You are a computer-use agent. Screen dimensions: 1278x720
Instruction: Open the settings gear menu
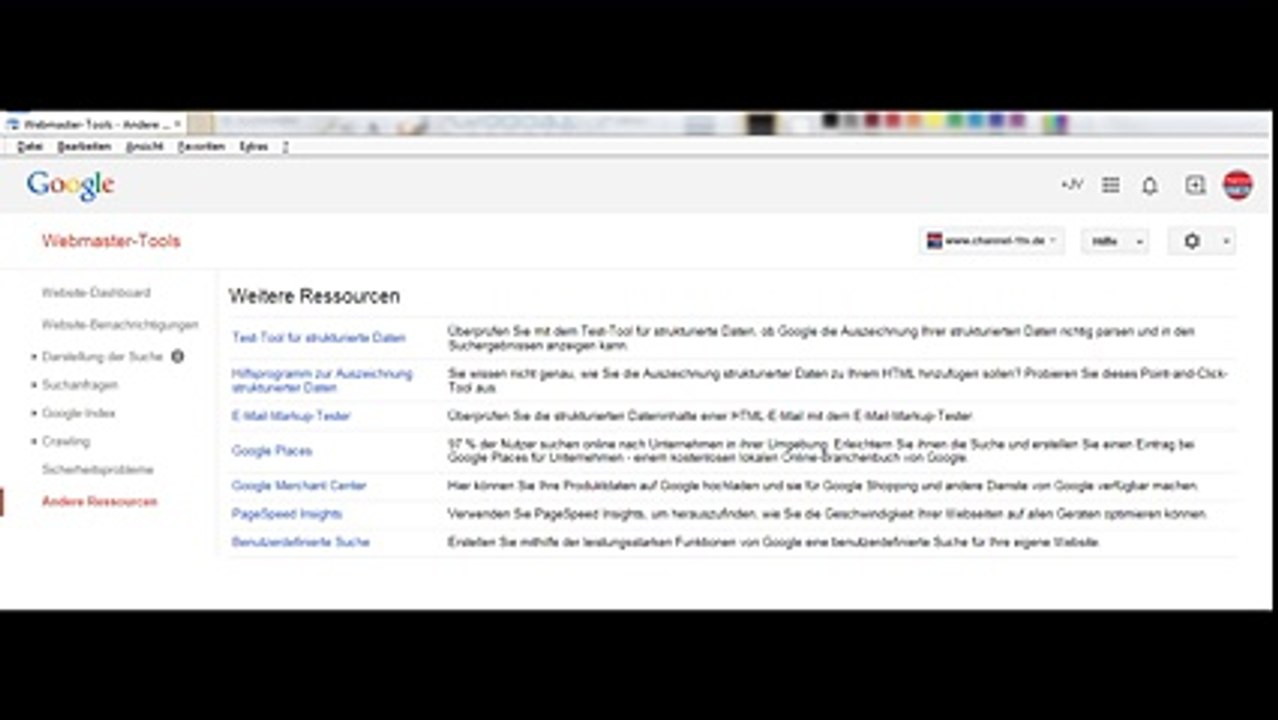pos(1201,241)
